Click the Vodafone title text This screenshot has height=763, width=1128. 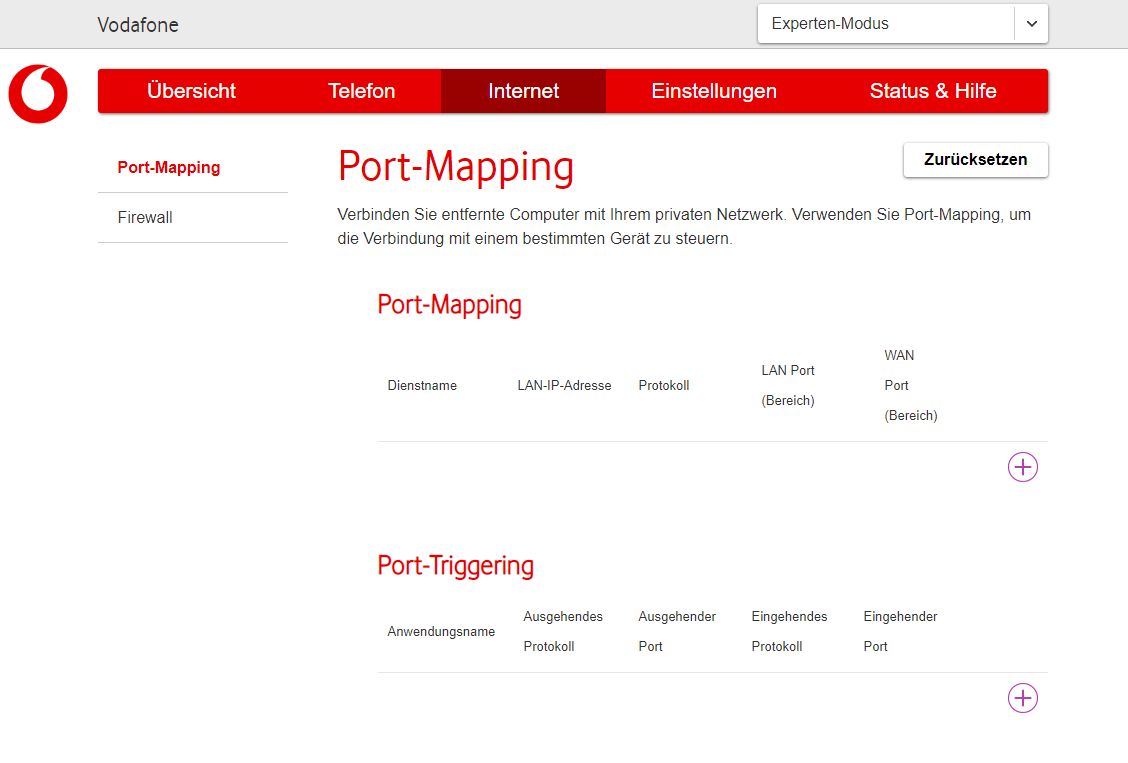[x=138, y=25]
